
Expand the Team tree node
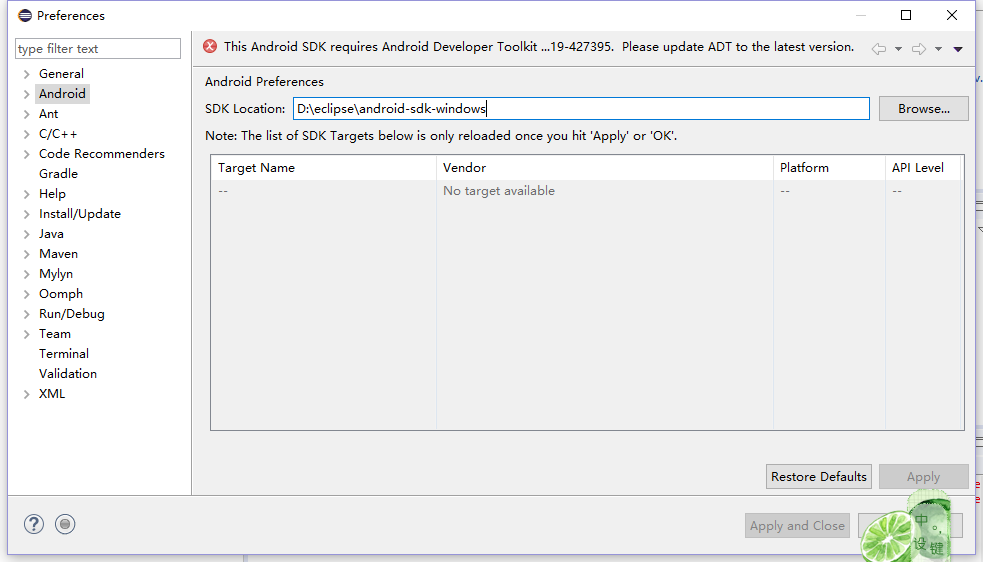click(x=26, y=334)
